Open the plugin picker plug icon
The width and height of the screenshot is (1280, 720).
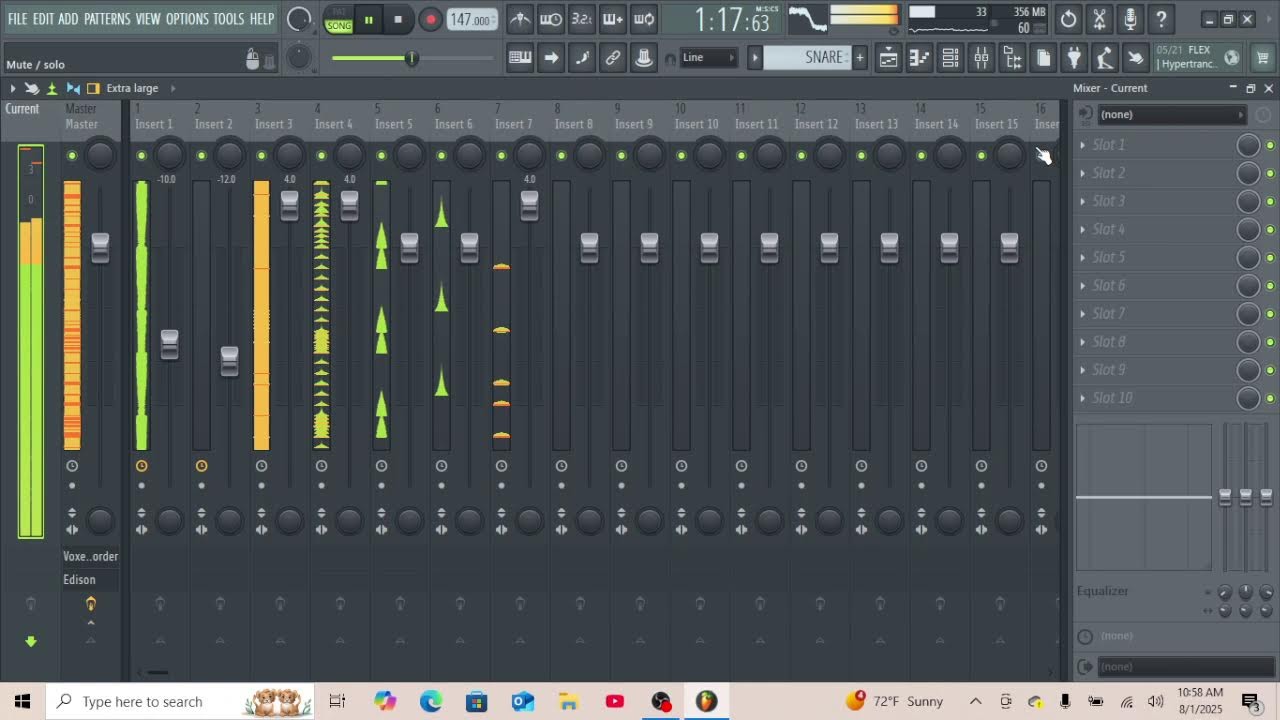tap(1074, 58)
